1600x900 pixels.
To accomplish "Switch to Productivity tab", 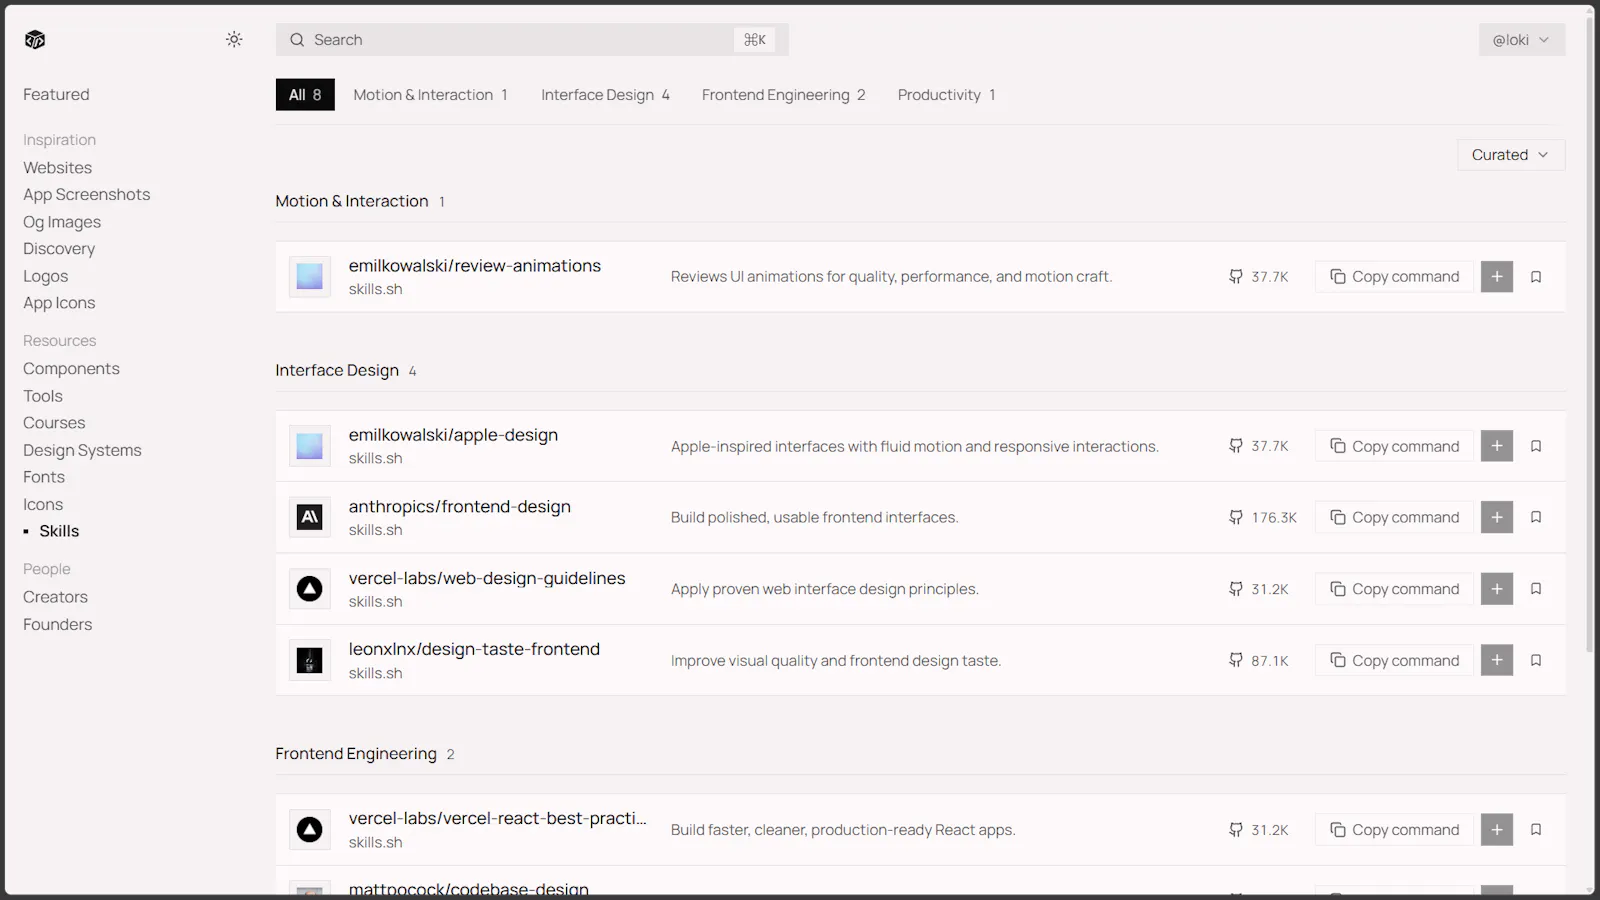I will [x=947, y=95].
